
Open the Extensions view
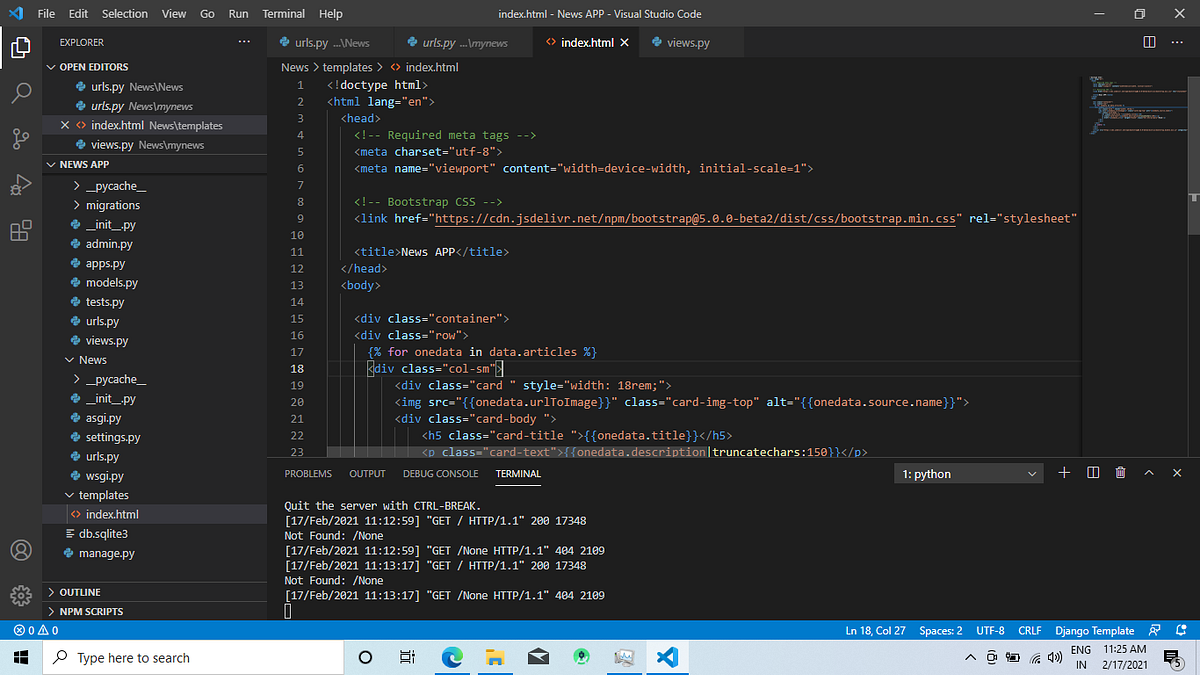pos(21,231)
